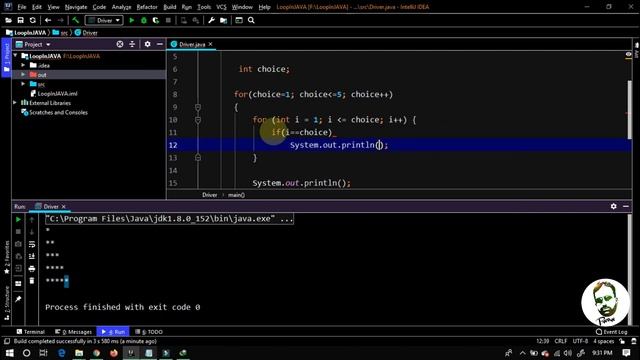Screen dimensions: 640x360
Task: Expand the out folder
Action: coord(23,75)
